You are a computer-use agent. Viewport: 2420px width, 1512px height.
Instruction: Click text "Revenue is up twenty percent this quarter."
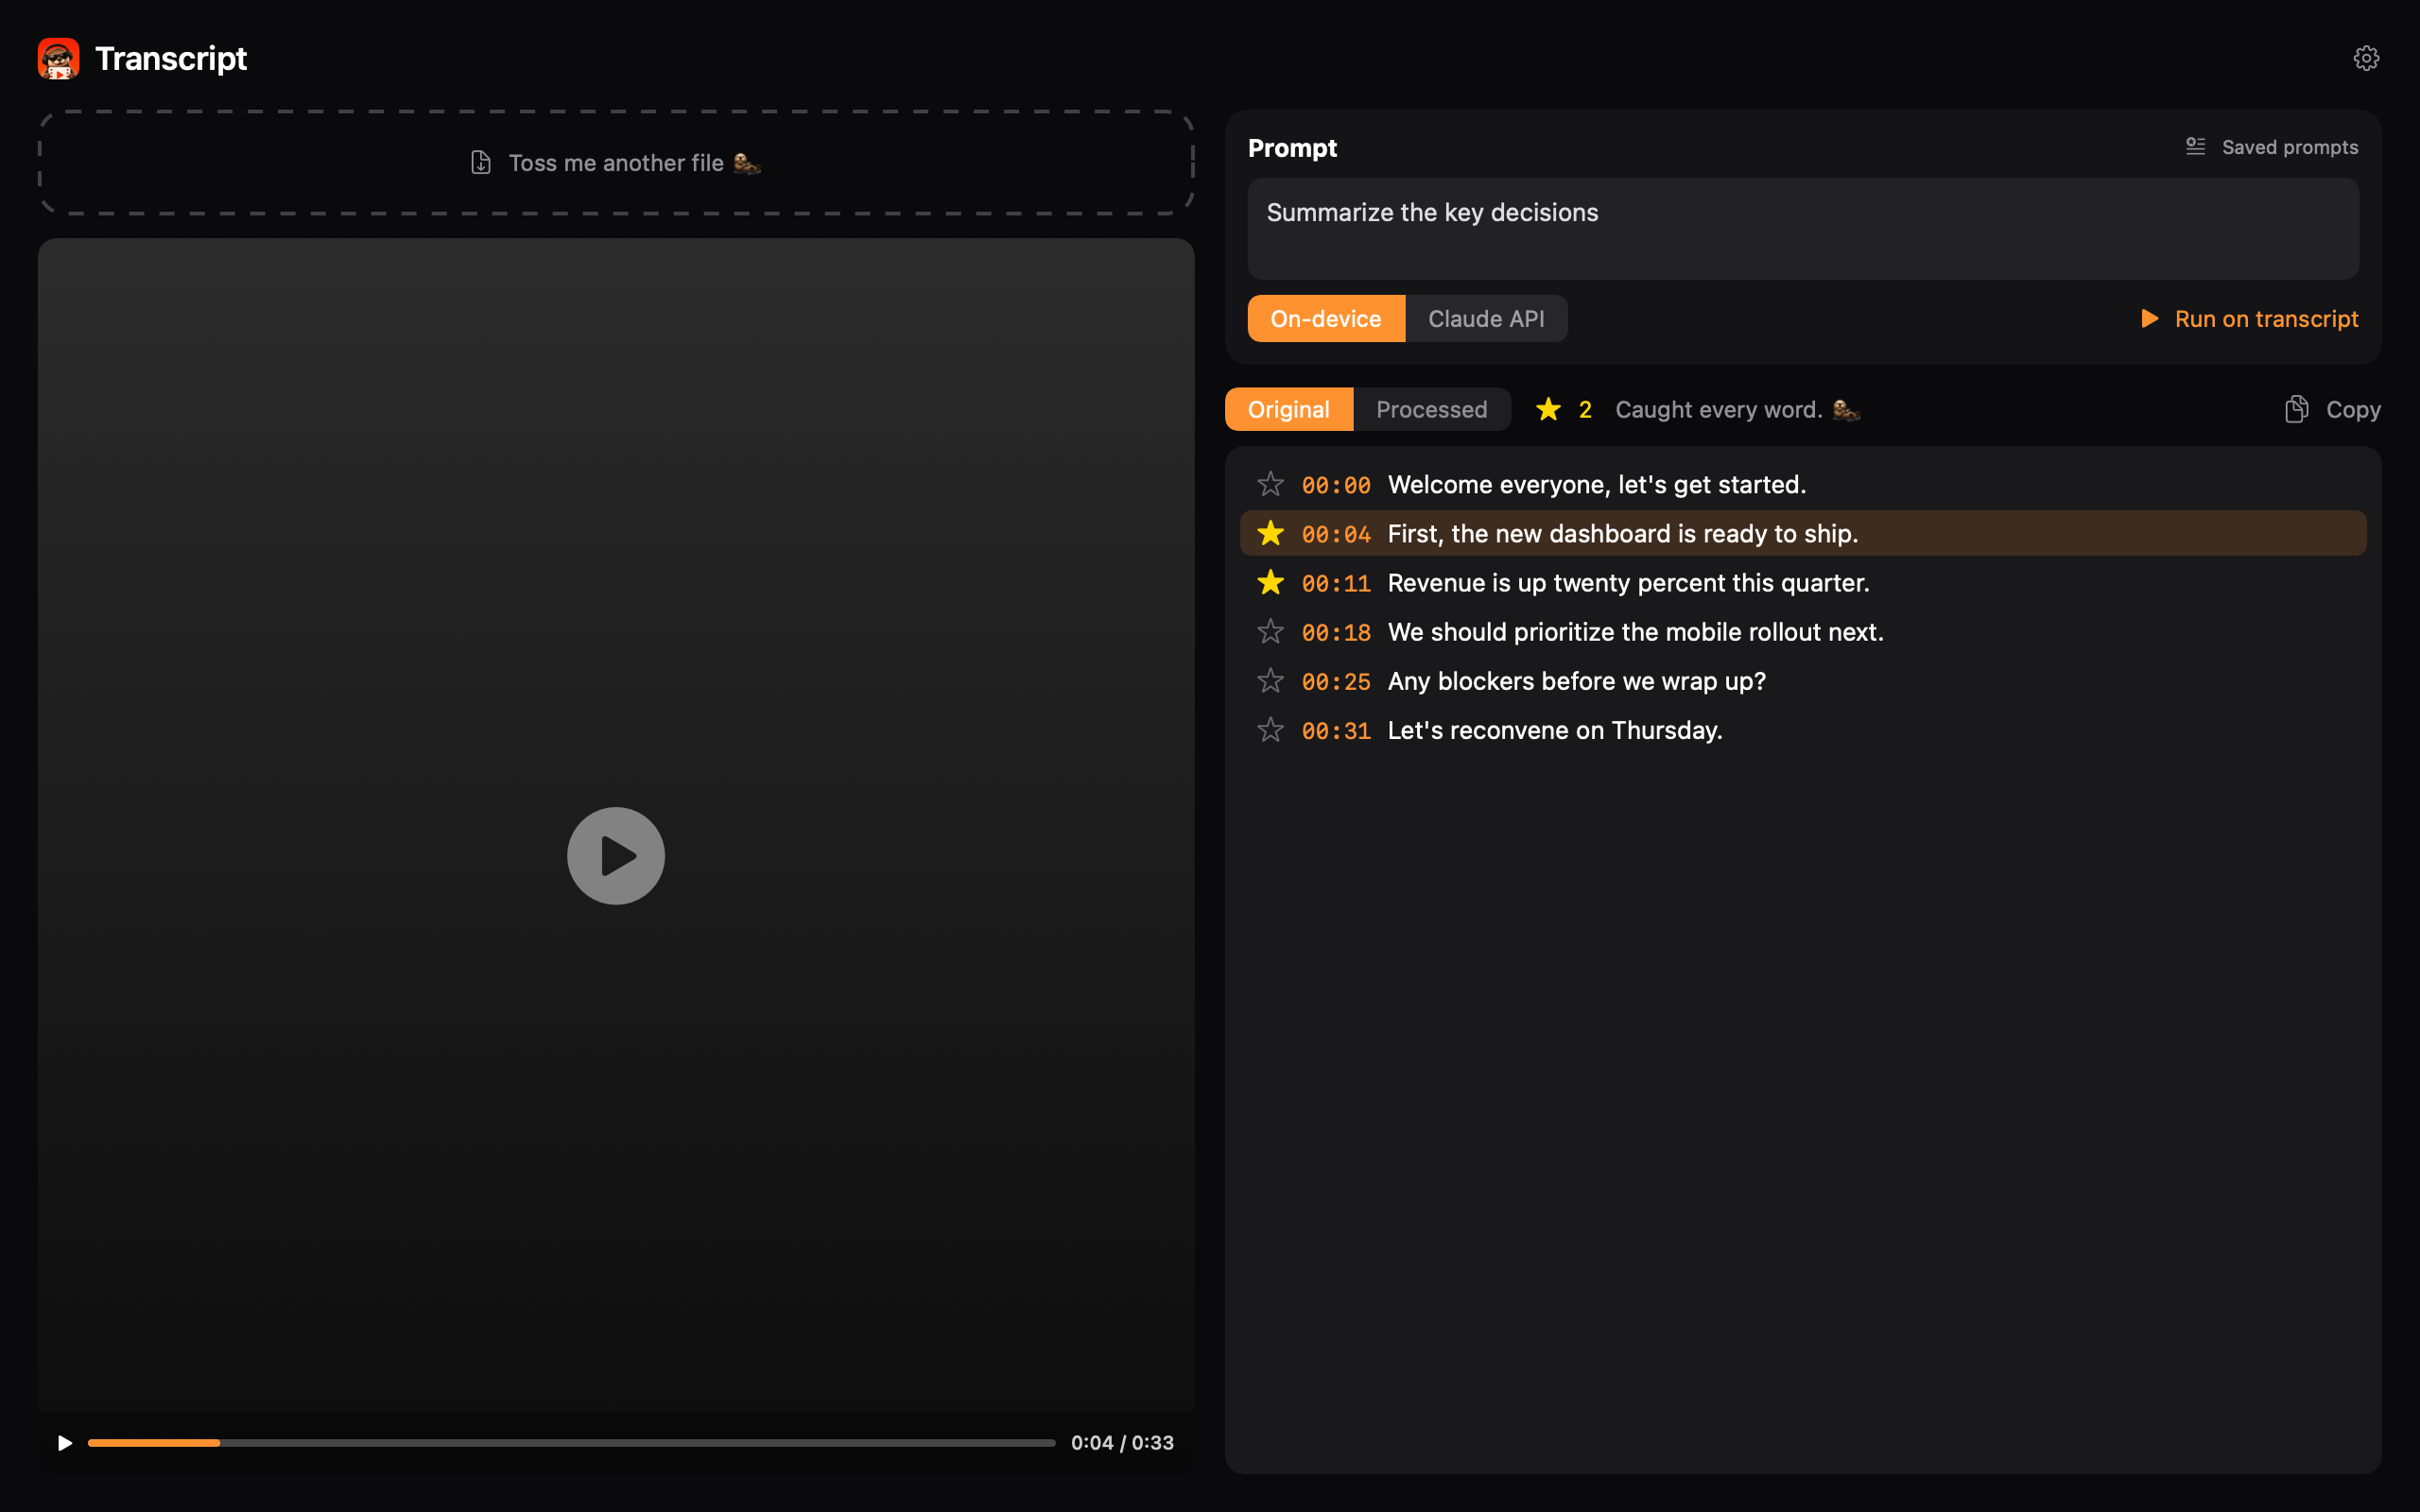1628,582
